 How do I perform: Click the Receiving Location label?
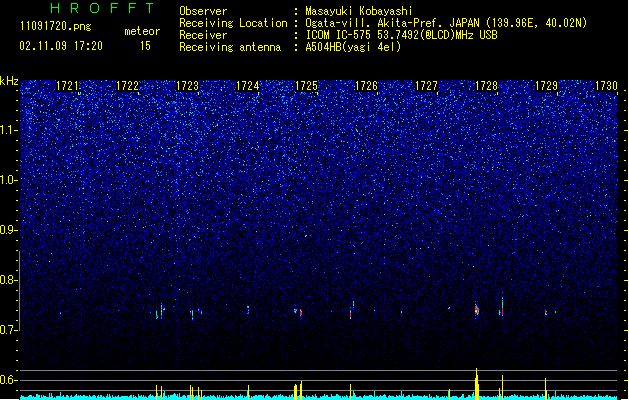coord(233,23)
